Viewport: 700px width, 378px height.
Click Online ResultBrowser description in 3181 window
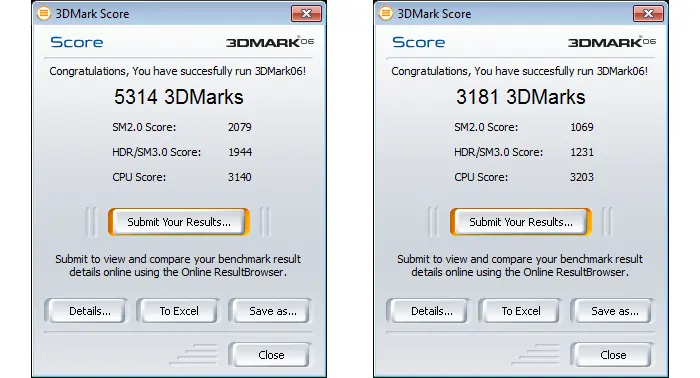[520, 266]
